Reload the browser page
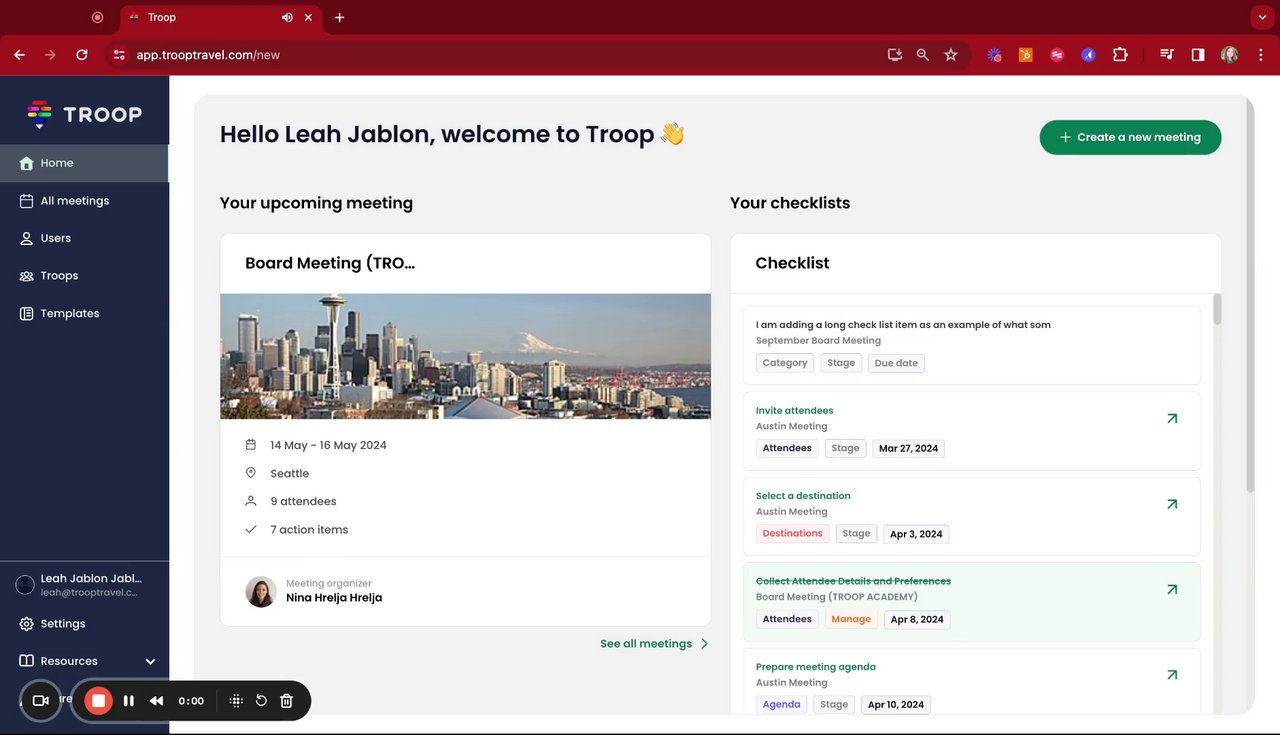1280x735 pixels. [82, 55]
